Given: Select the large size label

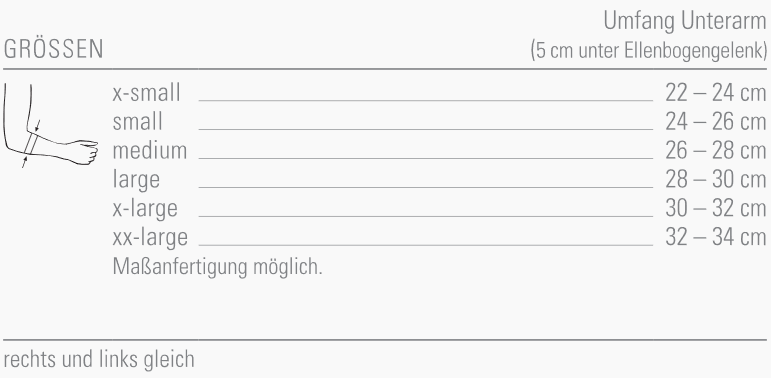Looking at the screenshot, I should coord(136,180).
